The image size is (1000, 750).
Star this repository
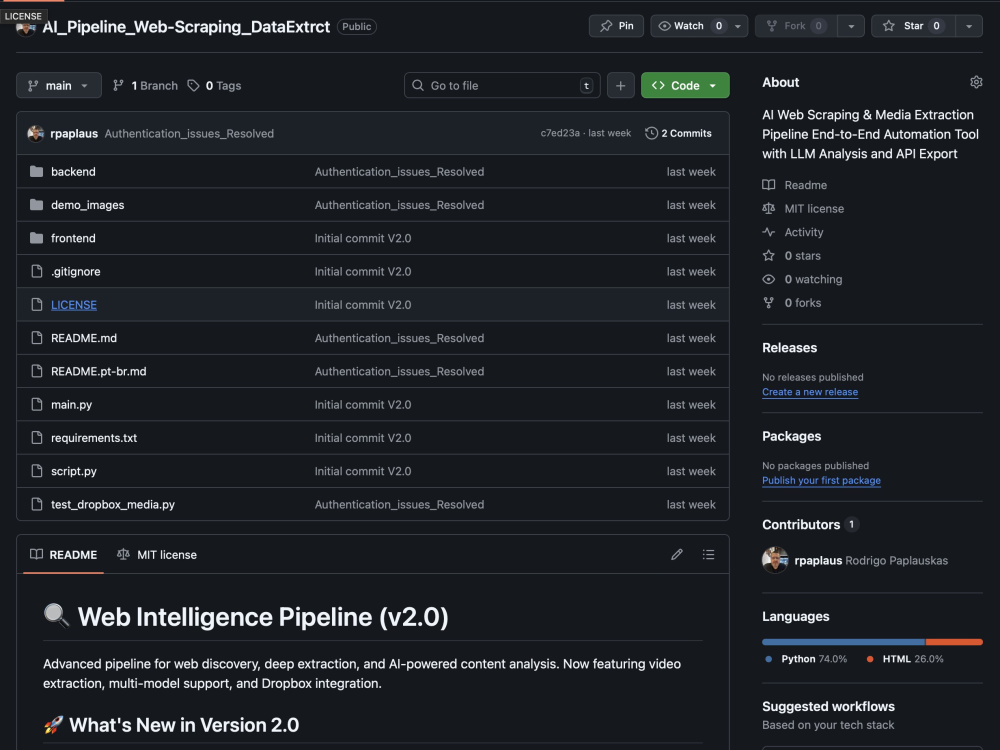913,26
